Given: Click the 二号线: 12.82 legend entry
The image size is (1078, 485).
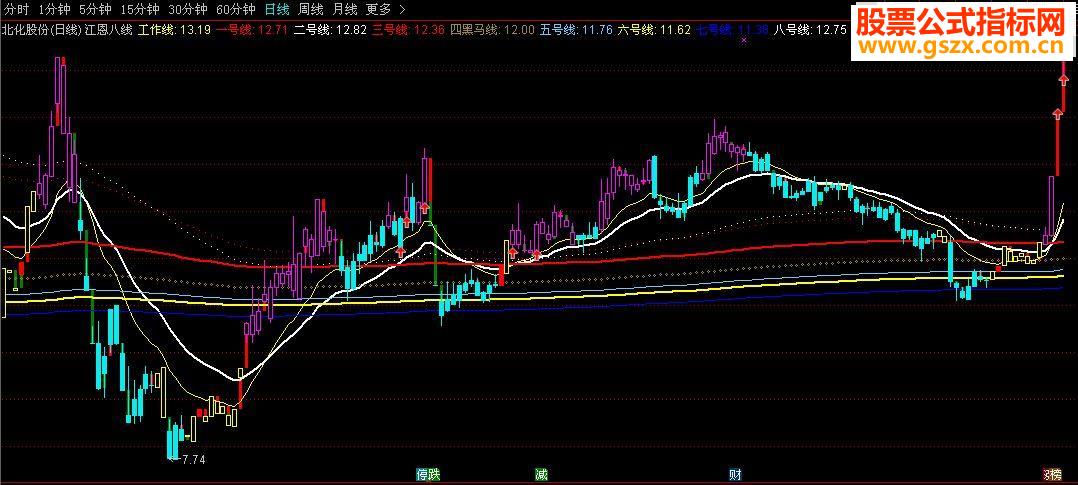Looking at the screenshot, I should tap(329, 30).
